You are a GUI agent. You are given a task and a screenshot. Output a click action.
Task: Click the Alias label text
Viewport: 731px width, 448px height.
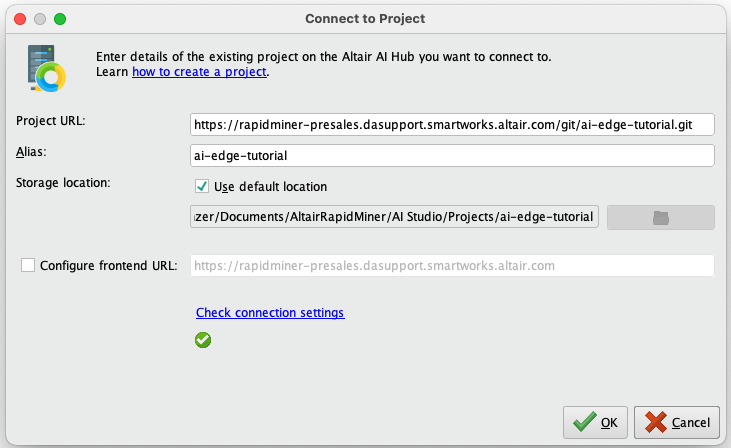[x=32, y=152]
